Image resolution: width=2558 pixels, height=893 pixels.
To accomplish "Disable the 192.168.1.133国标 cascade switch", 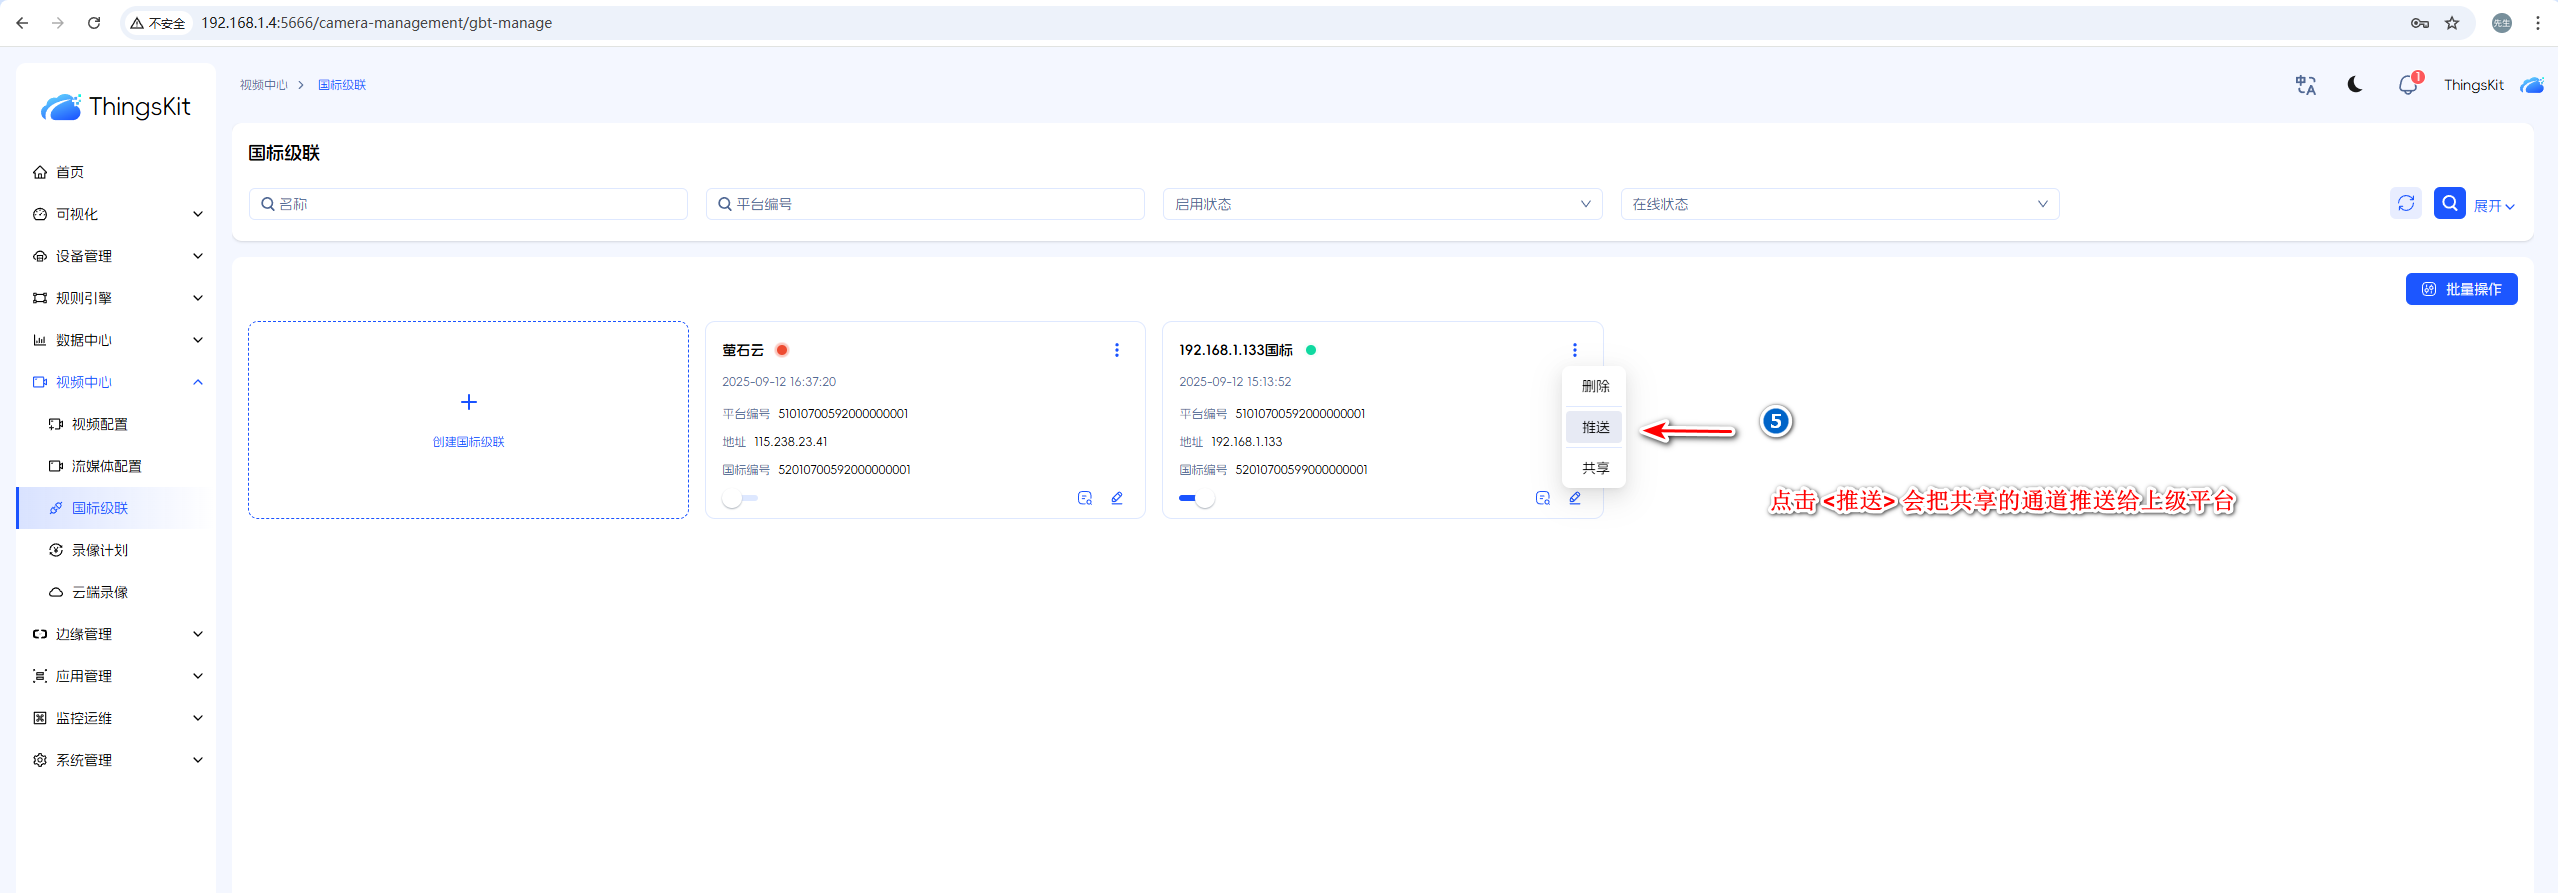I will 1196,498.
